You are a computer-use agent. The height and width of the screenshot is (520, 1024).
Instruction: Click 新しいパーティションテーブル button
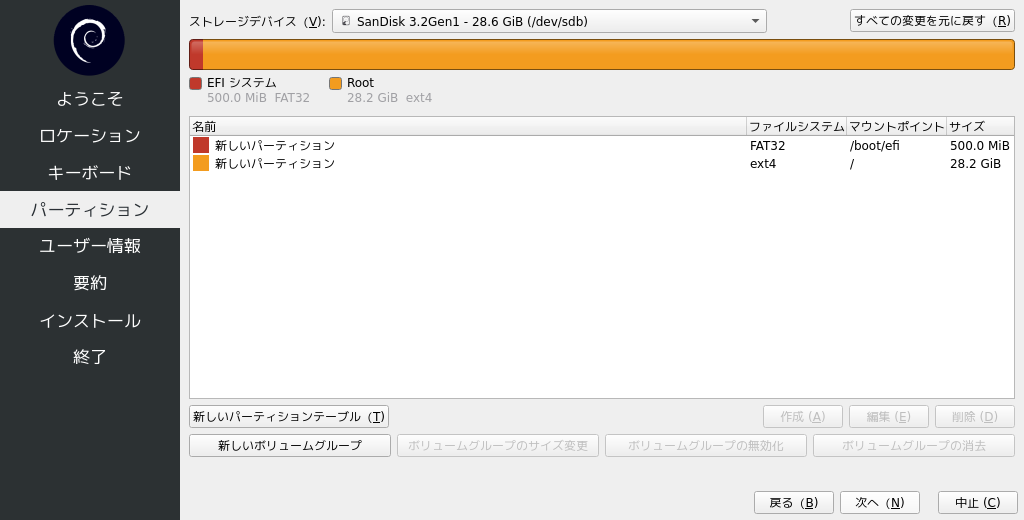[289, 416]
